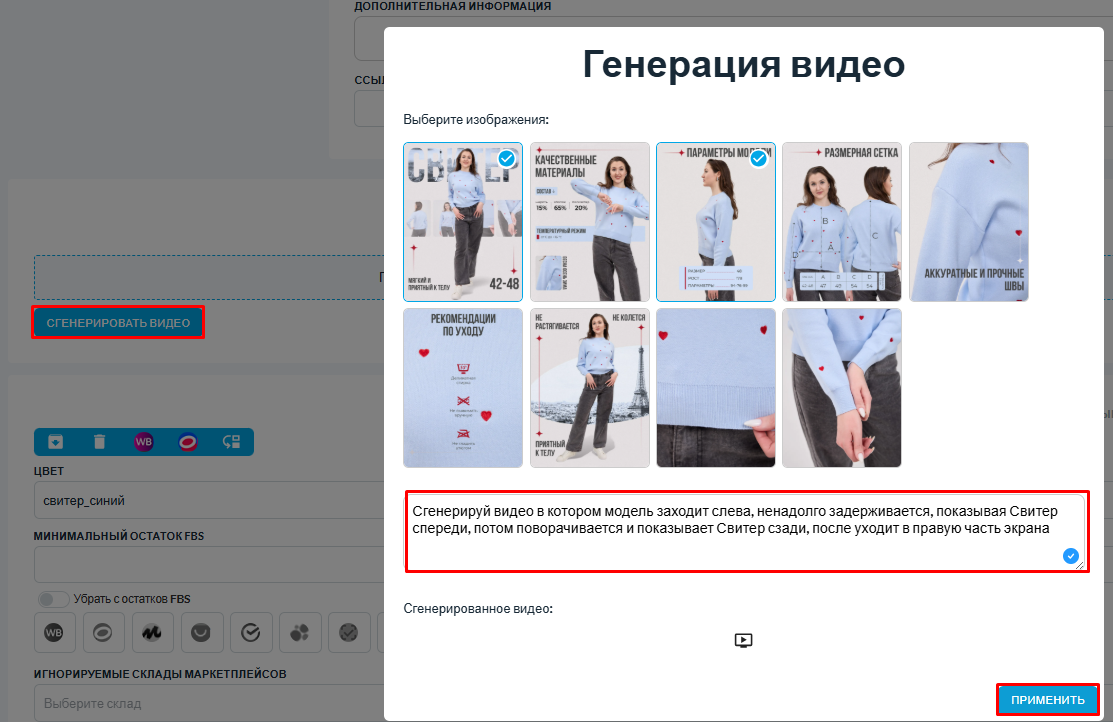Deselect the first 'Свитер' cover image checkmark
This screenshot has height=722, width=1113.
tap(507, 159)
